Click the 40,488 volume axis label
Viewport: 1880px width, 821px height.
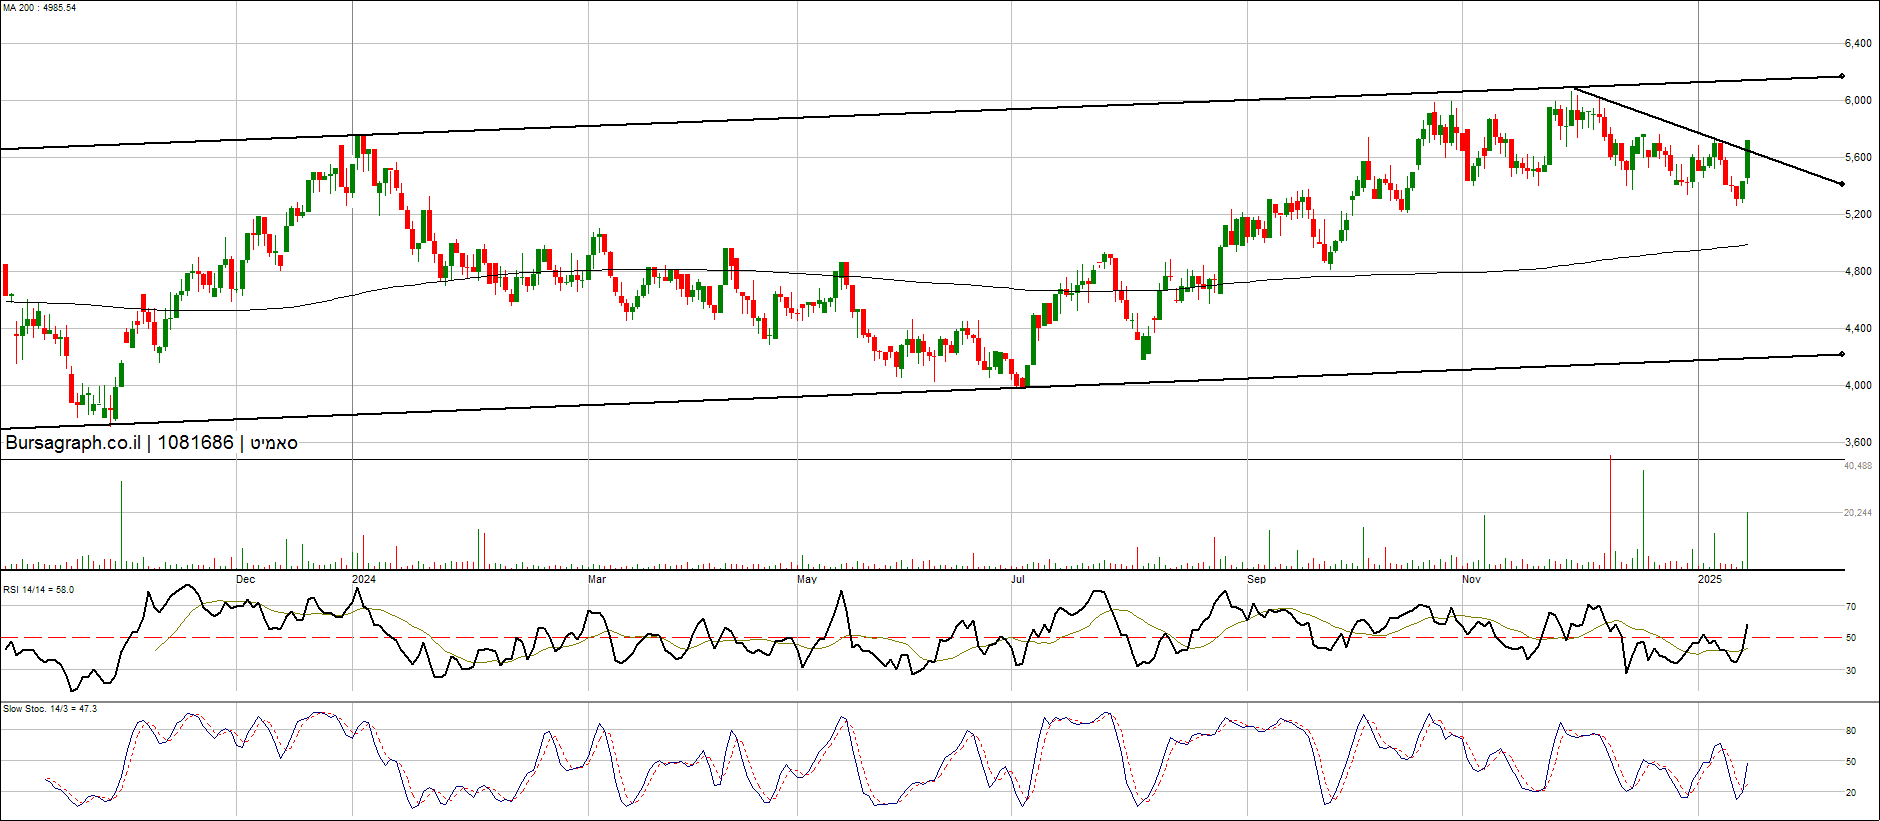pos(1857,466)
